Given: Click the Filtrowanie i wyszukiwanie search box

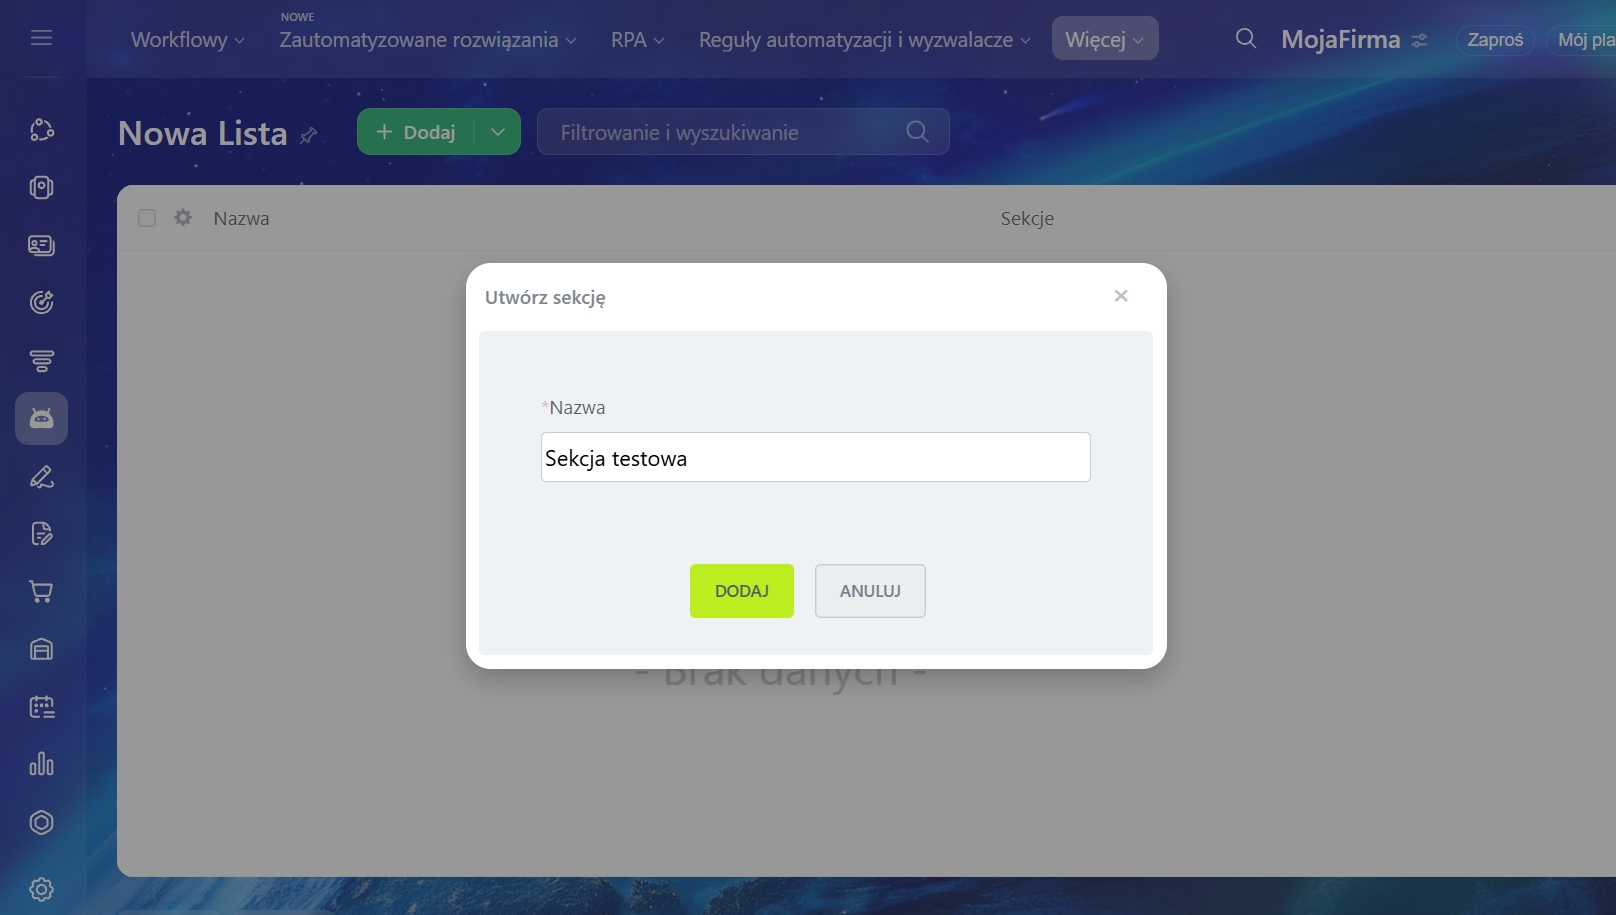Looking at the screenshot, I should [730, 132].
